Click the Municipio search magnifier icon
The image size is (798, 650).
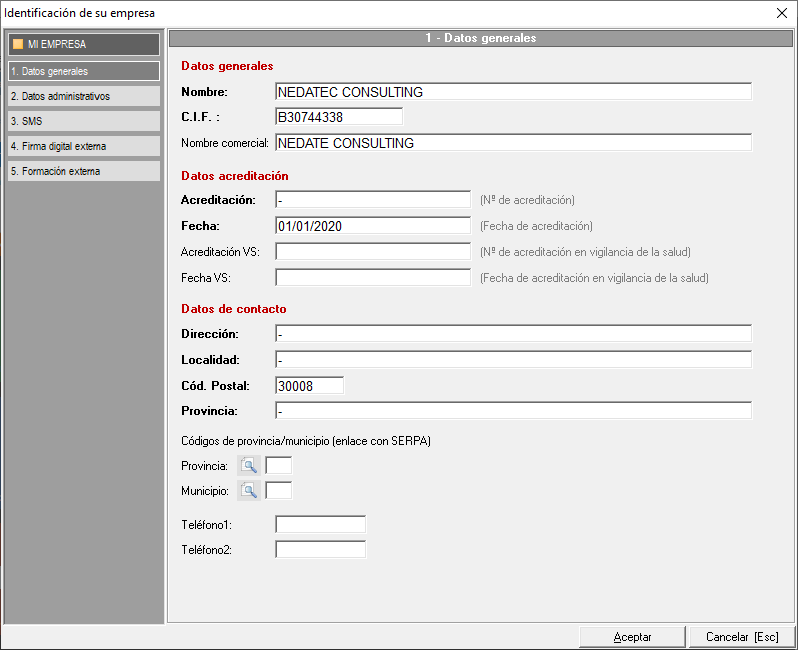[248, 490]
